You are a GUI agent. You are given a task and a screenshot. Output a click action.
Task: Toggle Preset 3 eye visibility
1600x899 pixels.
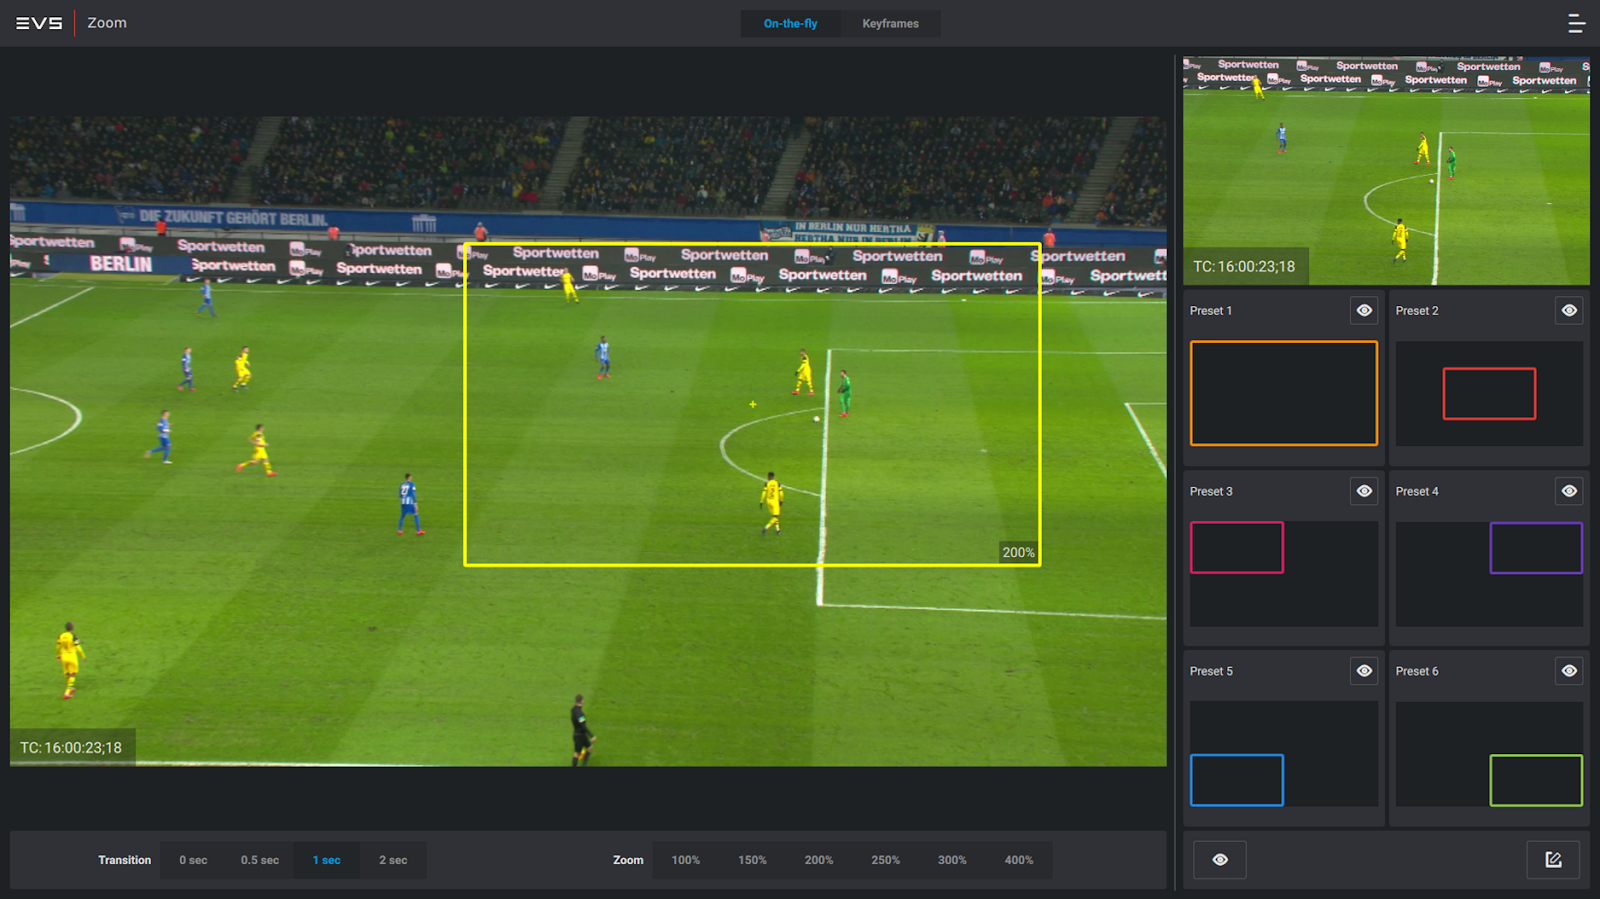[x=1364, y=491]
